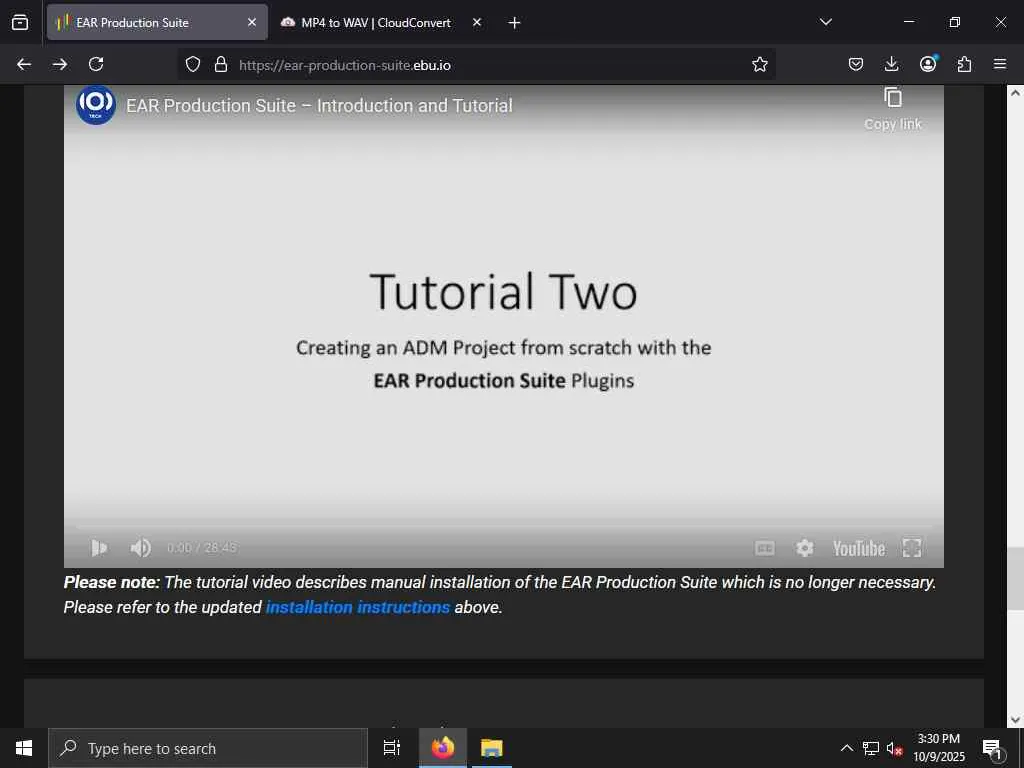Open the extensions panel
1024x768 pixels.
tap(964, 64)
